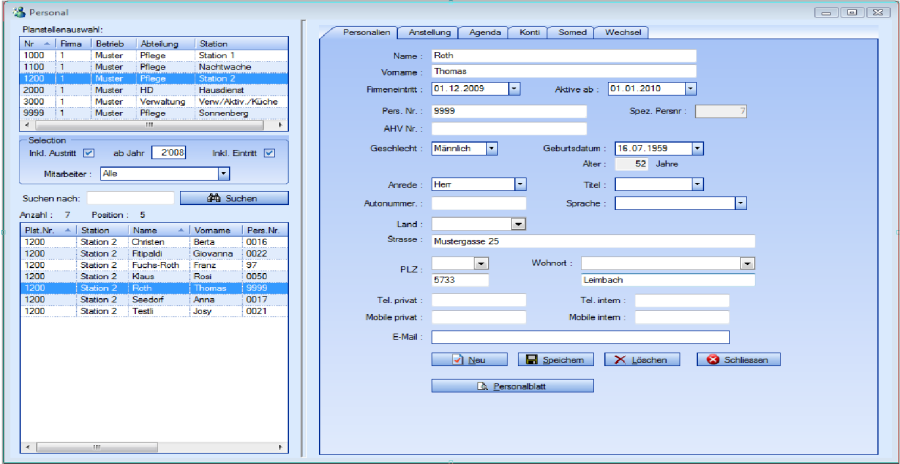900x464 pixels.
Task: Open the Anrede dropdown list
Action: pos(520,185)
